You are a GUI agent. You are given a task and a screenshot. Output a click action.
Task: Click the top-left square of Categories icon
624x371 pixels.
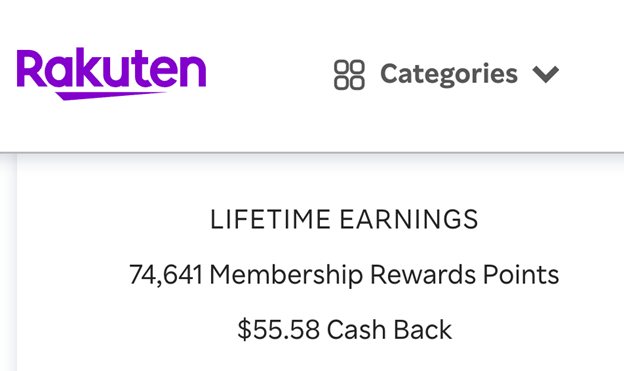[x=341, y=67]
